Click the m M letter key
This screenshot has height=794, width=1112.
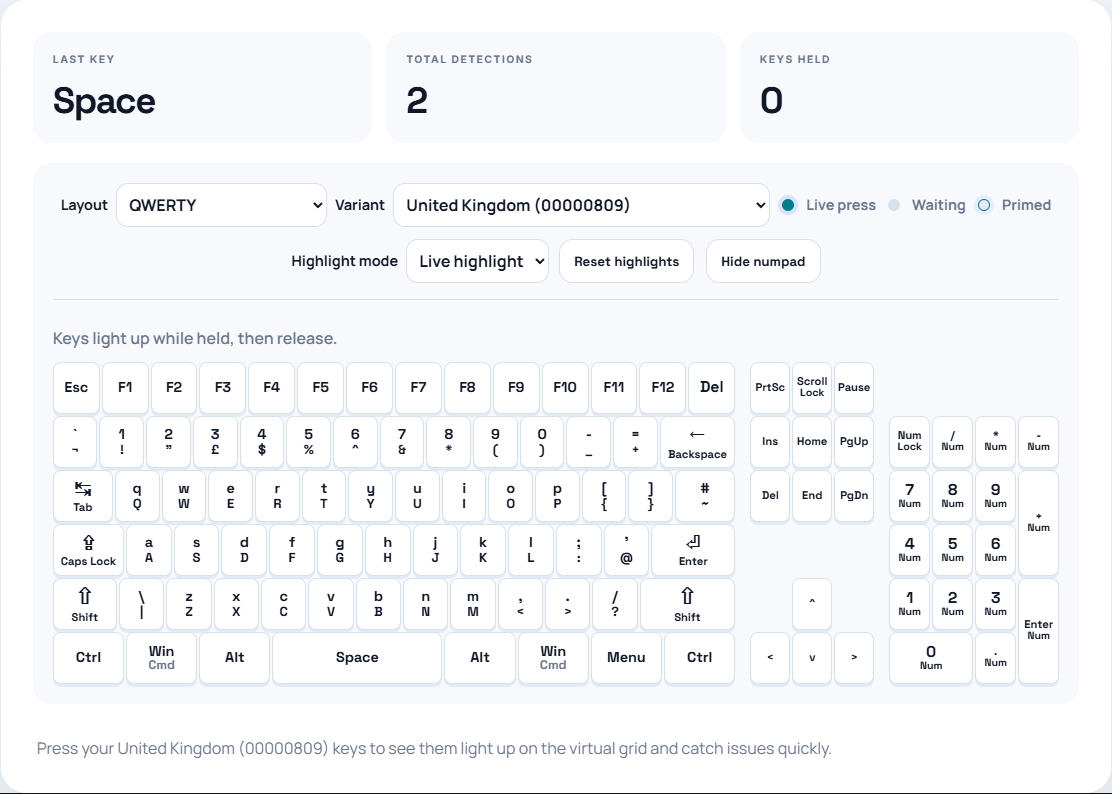coord(473,604)
